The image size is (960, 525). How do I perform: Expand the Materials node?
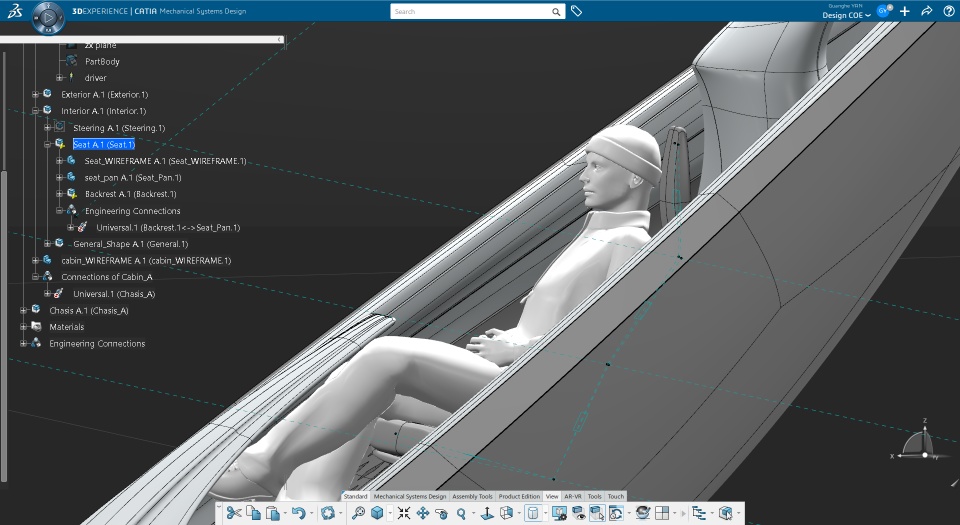(x=23, y=327)
